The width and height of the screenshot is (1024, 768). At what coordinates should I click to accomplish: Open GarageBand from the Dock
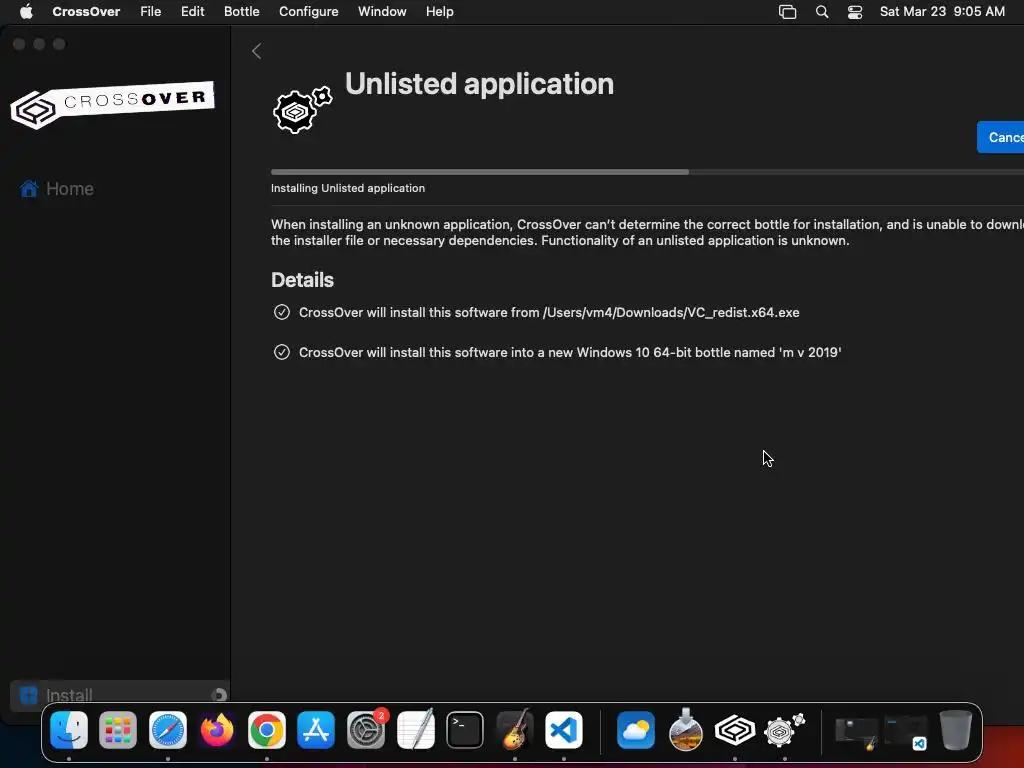pos(515,729)
